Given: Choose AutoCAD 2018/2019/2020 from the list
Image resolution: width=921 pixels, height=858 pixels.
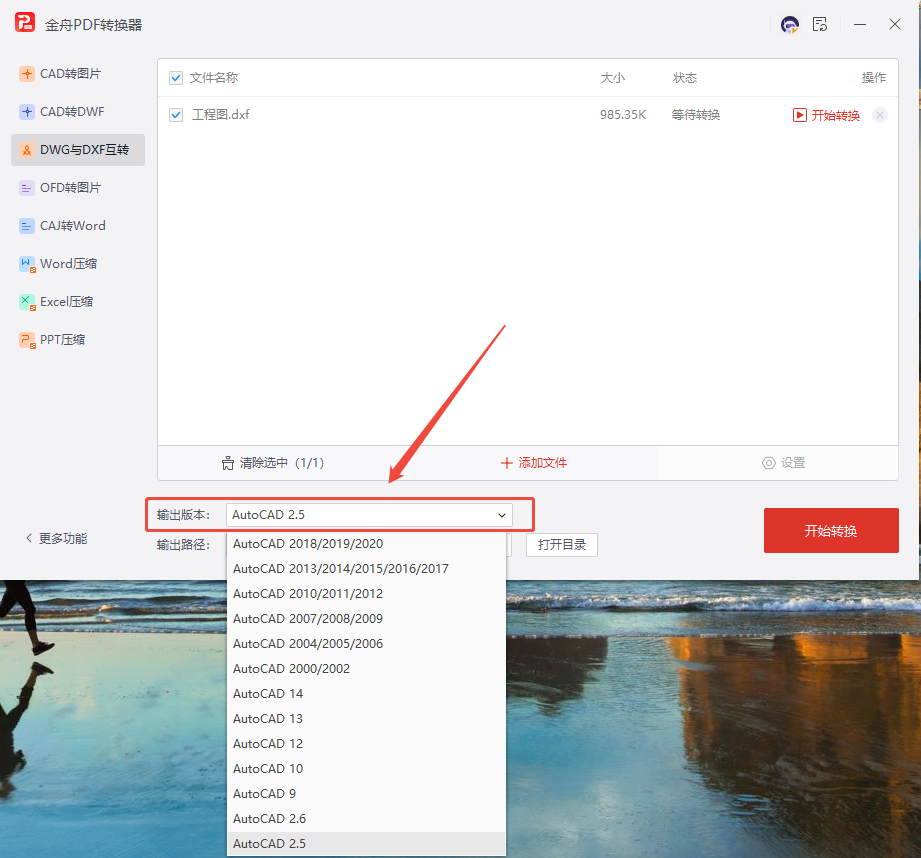Looking at the screenshot, I should (x=366, y=544).
